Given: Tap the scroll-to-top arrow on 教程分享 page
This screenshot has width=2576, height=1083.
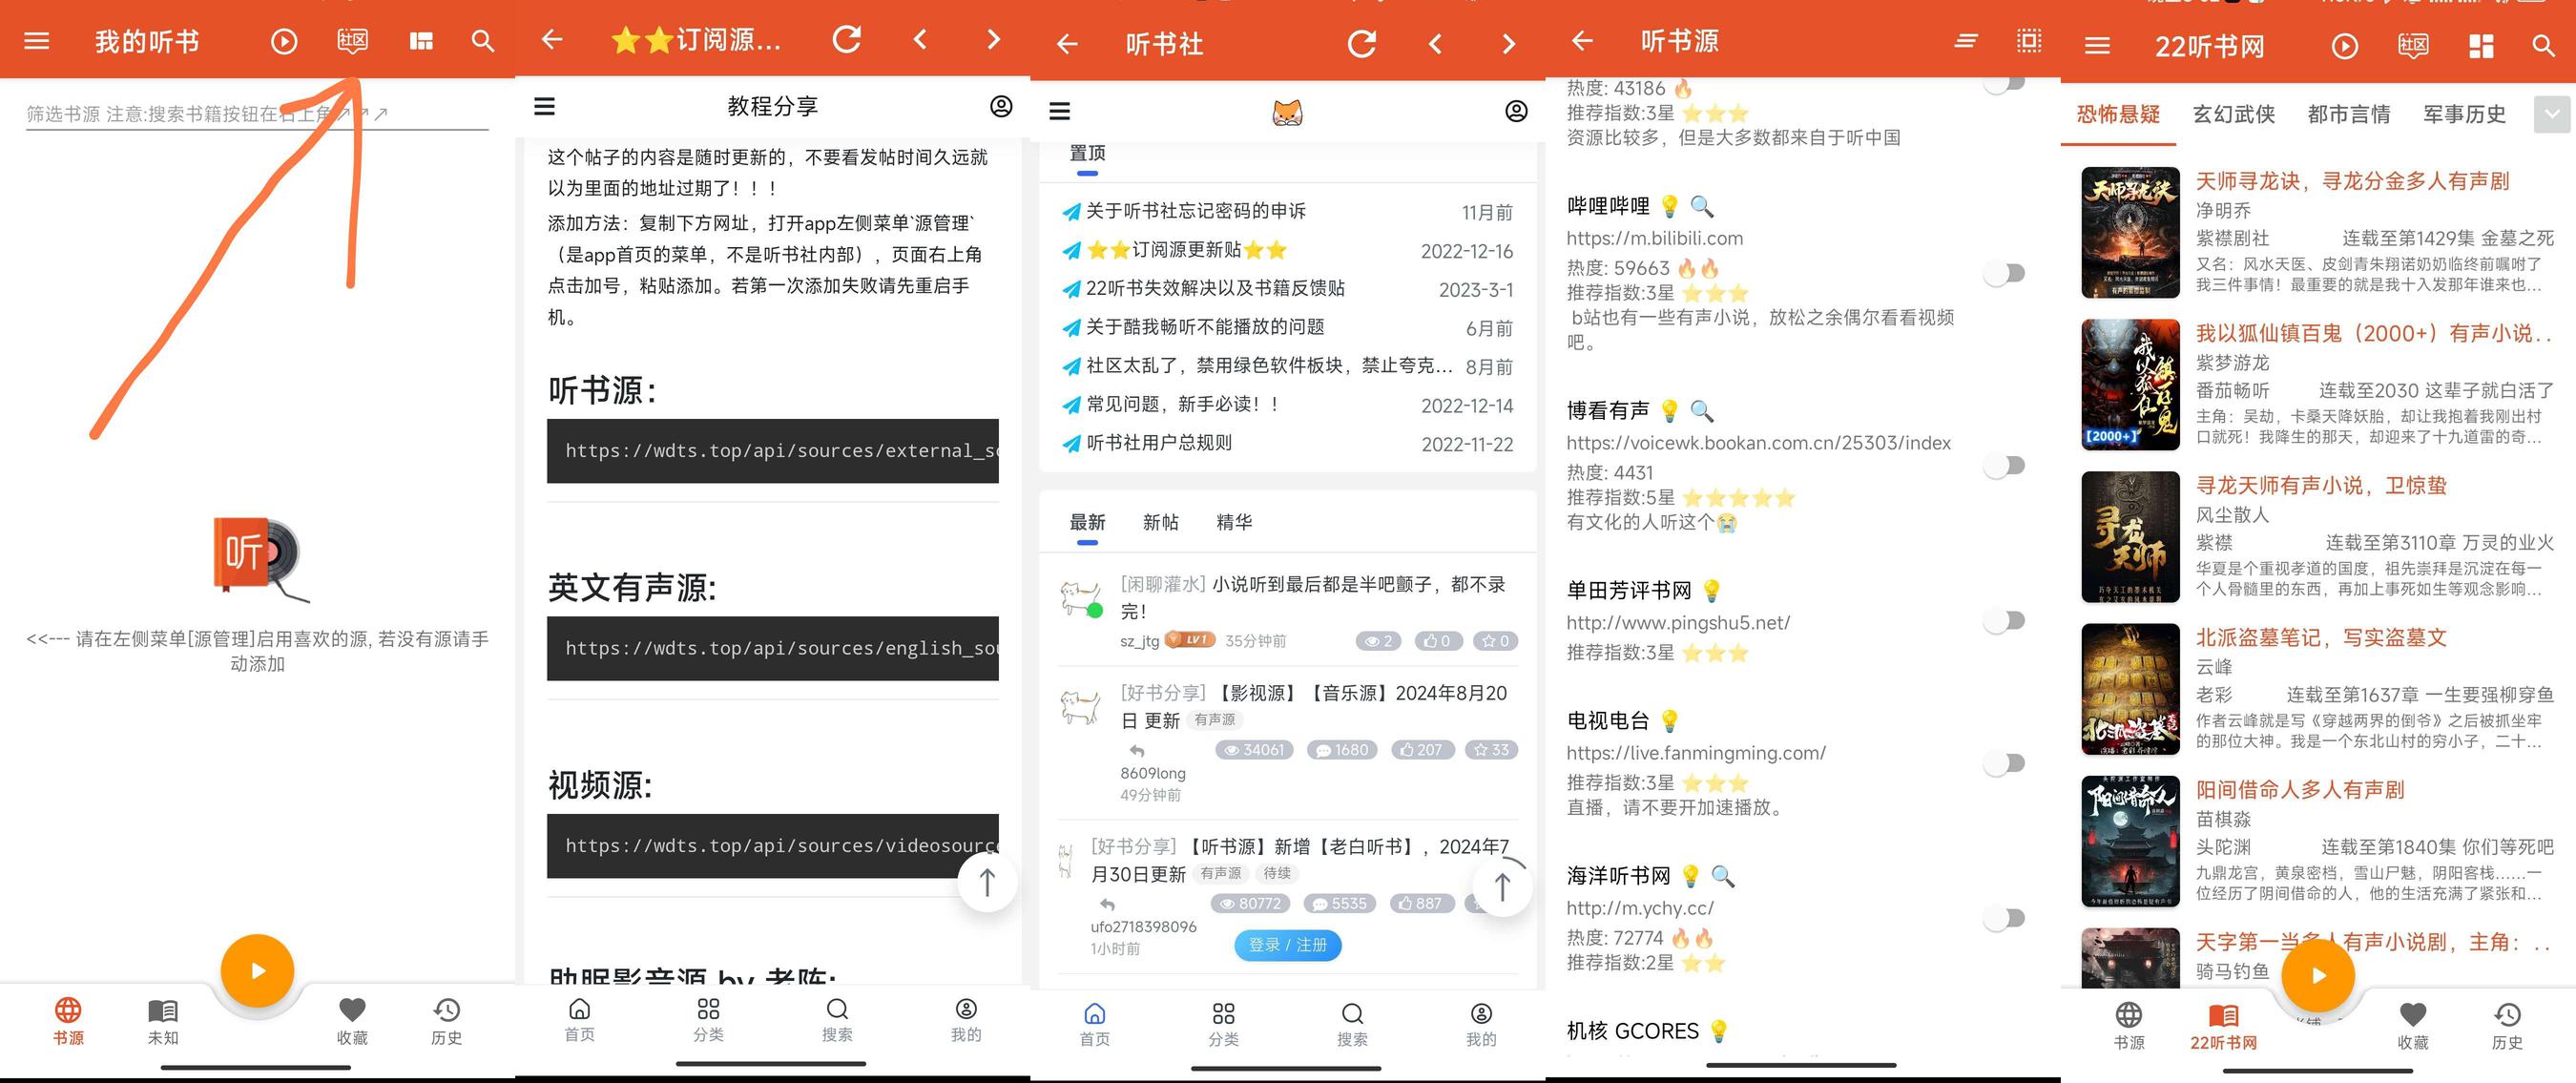Looking at the screenshot, I should coord(987,882).
